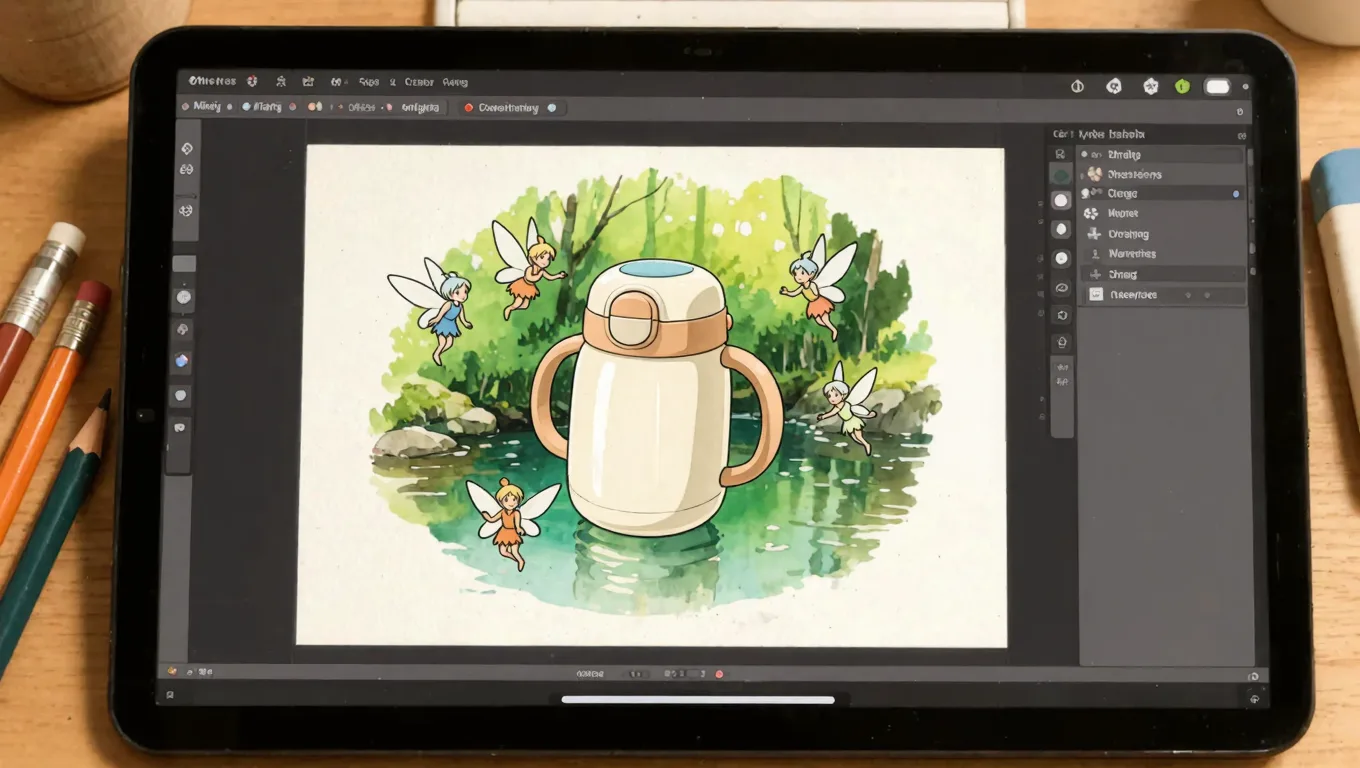The image size is (1360, 768).
Task: Tap the white home indicator bar below the app
Action: coord(698,700)
